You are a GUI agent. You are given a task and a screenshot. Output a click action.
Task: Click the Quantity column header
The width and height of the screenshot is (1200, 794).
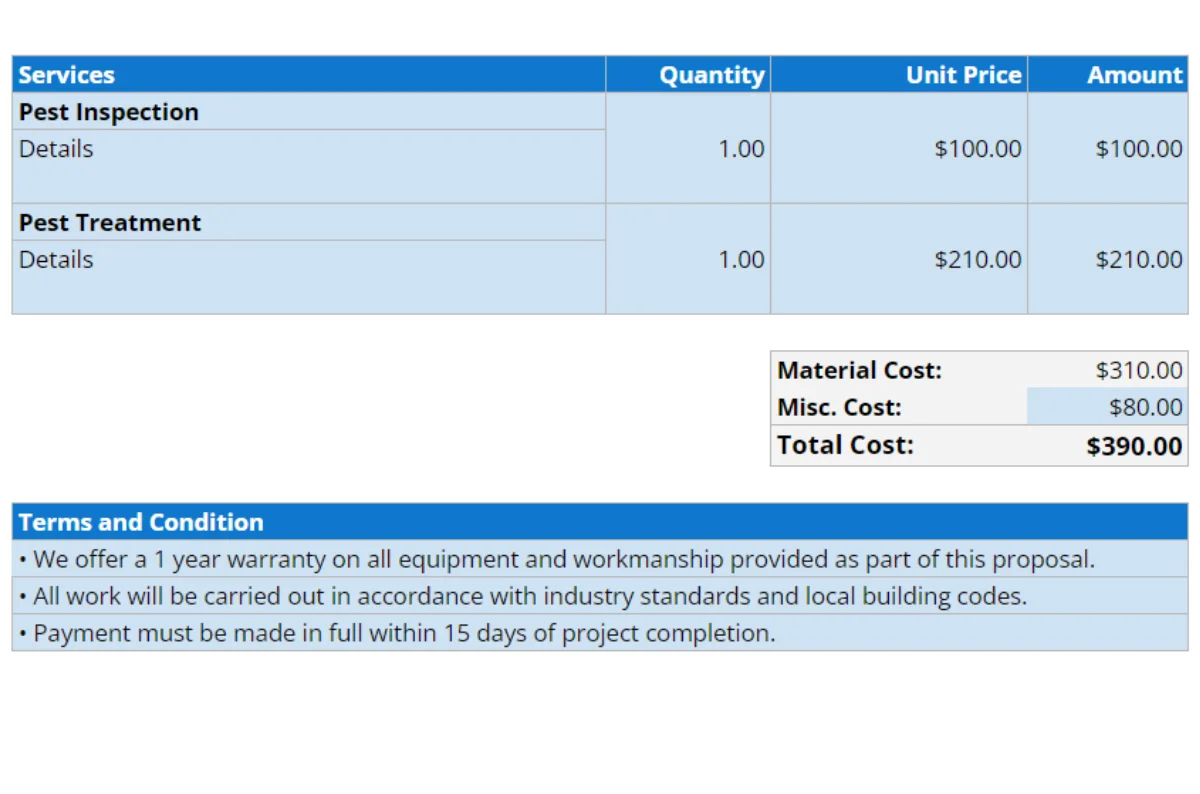click(x=711, y=74)
